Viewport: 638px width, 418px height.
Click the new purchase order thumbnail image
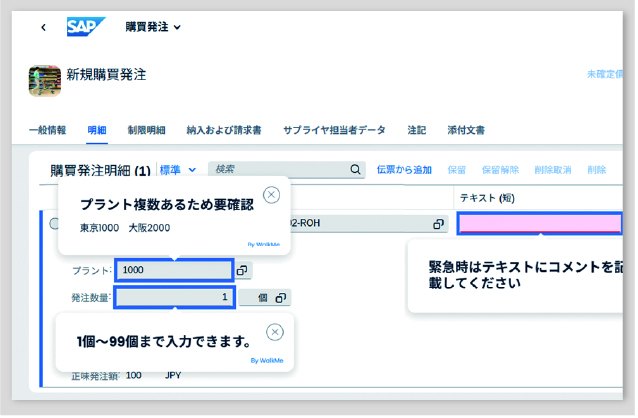coord(45,81)
